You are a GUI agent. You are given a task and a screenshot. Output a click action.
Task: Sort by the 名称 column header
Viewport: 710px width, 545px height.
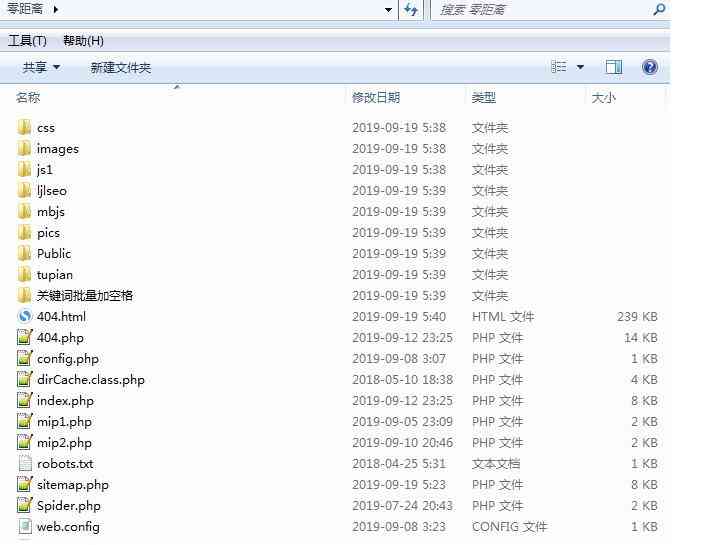coord(28,97)
